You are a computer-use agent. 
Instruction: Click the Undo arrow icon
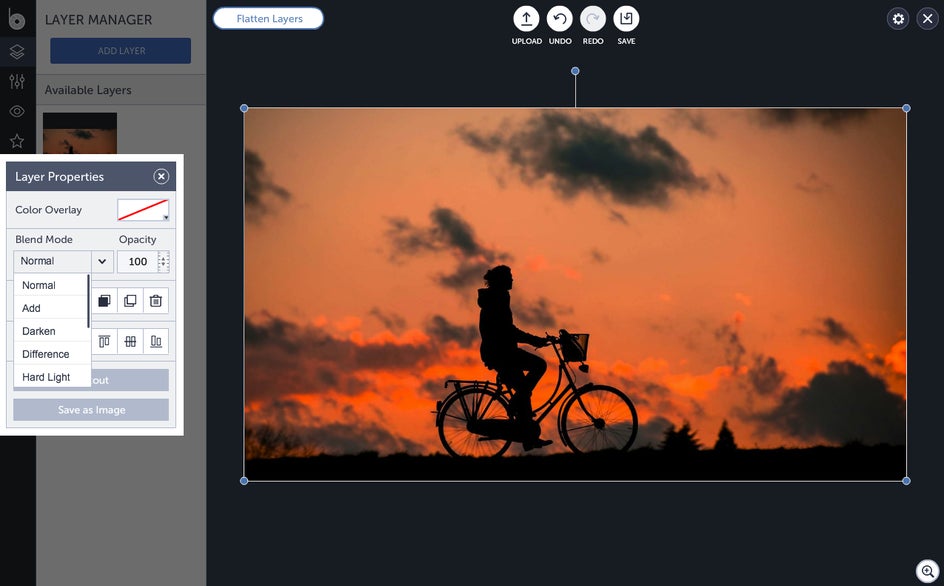tap(560, 19)
